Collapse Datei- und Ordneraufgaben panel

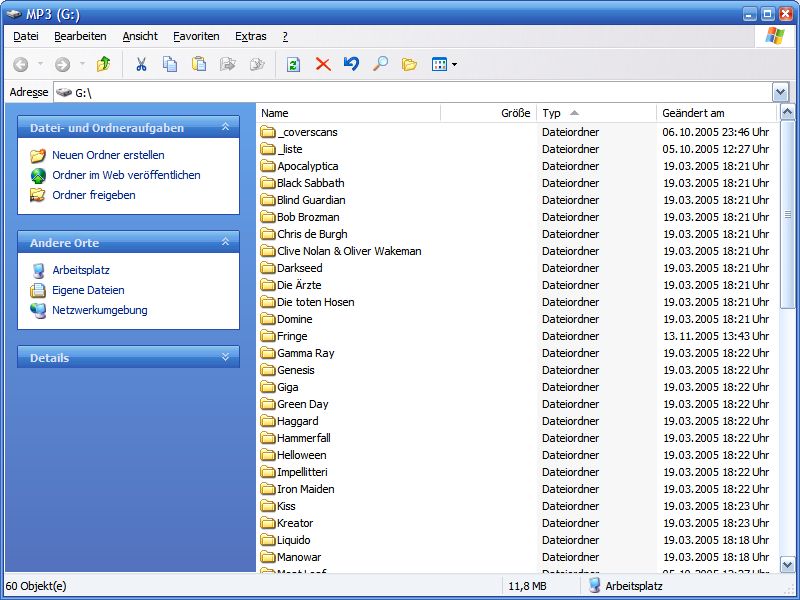226,127
